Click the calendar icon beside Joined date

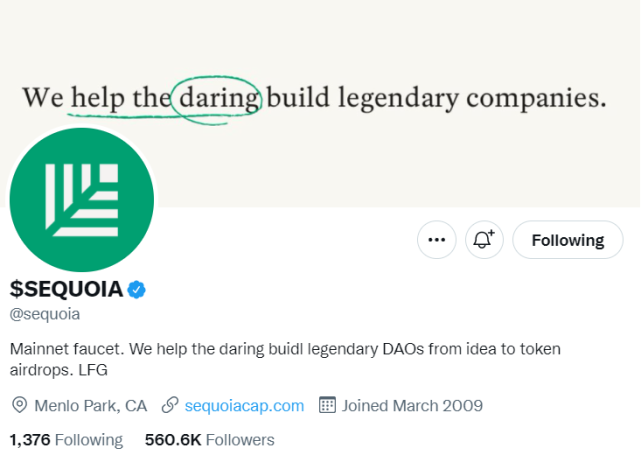[x=326, y=405]
